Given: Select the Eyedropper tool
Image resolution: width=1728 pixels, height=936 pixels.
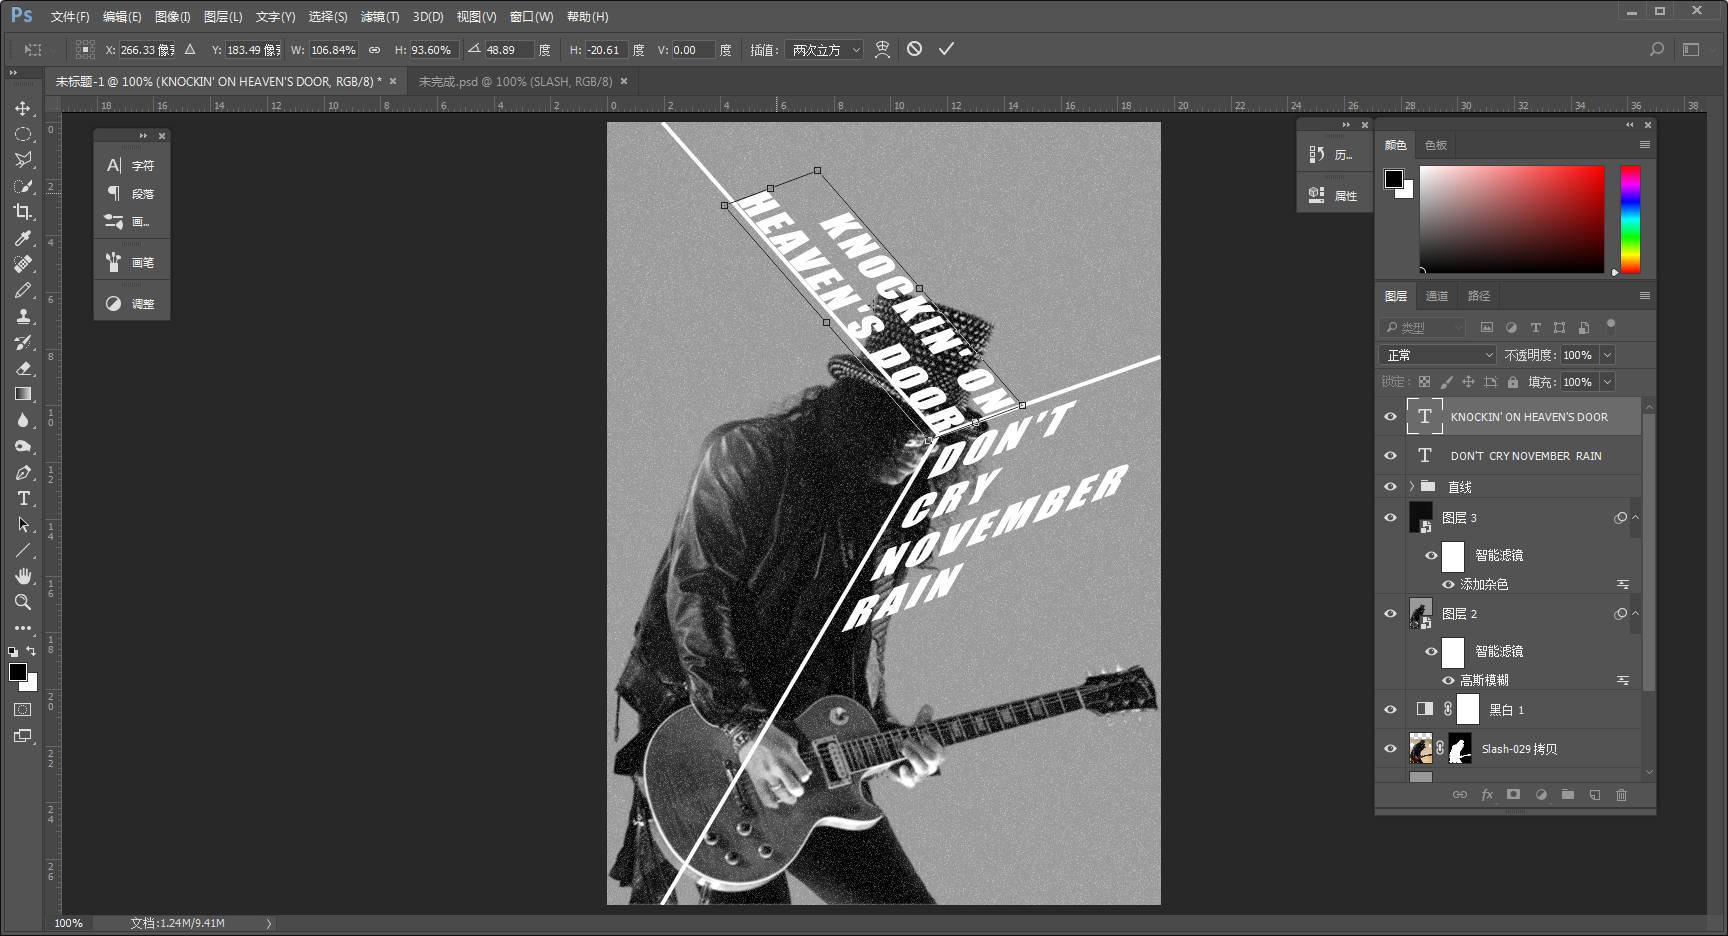Looking at the screenshot, I should pyautogui.click(x=23, y=238).
